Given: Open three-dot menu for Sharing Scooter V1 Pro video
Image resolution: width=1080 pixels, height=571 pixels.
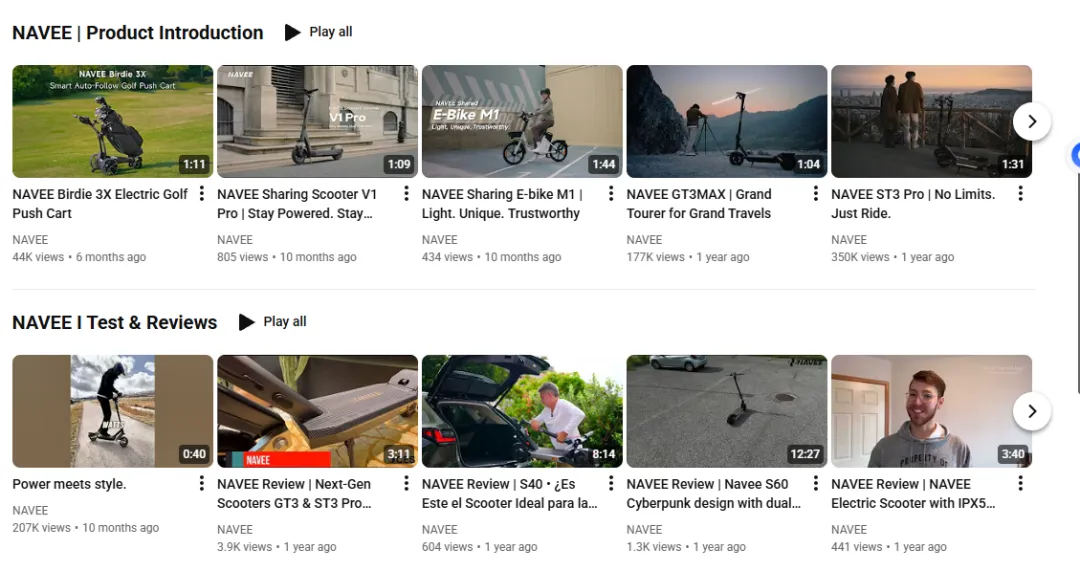Looking at the screenshot, I should (406, 194).
